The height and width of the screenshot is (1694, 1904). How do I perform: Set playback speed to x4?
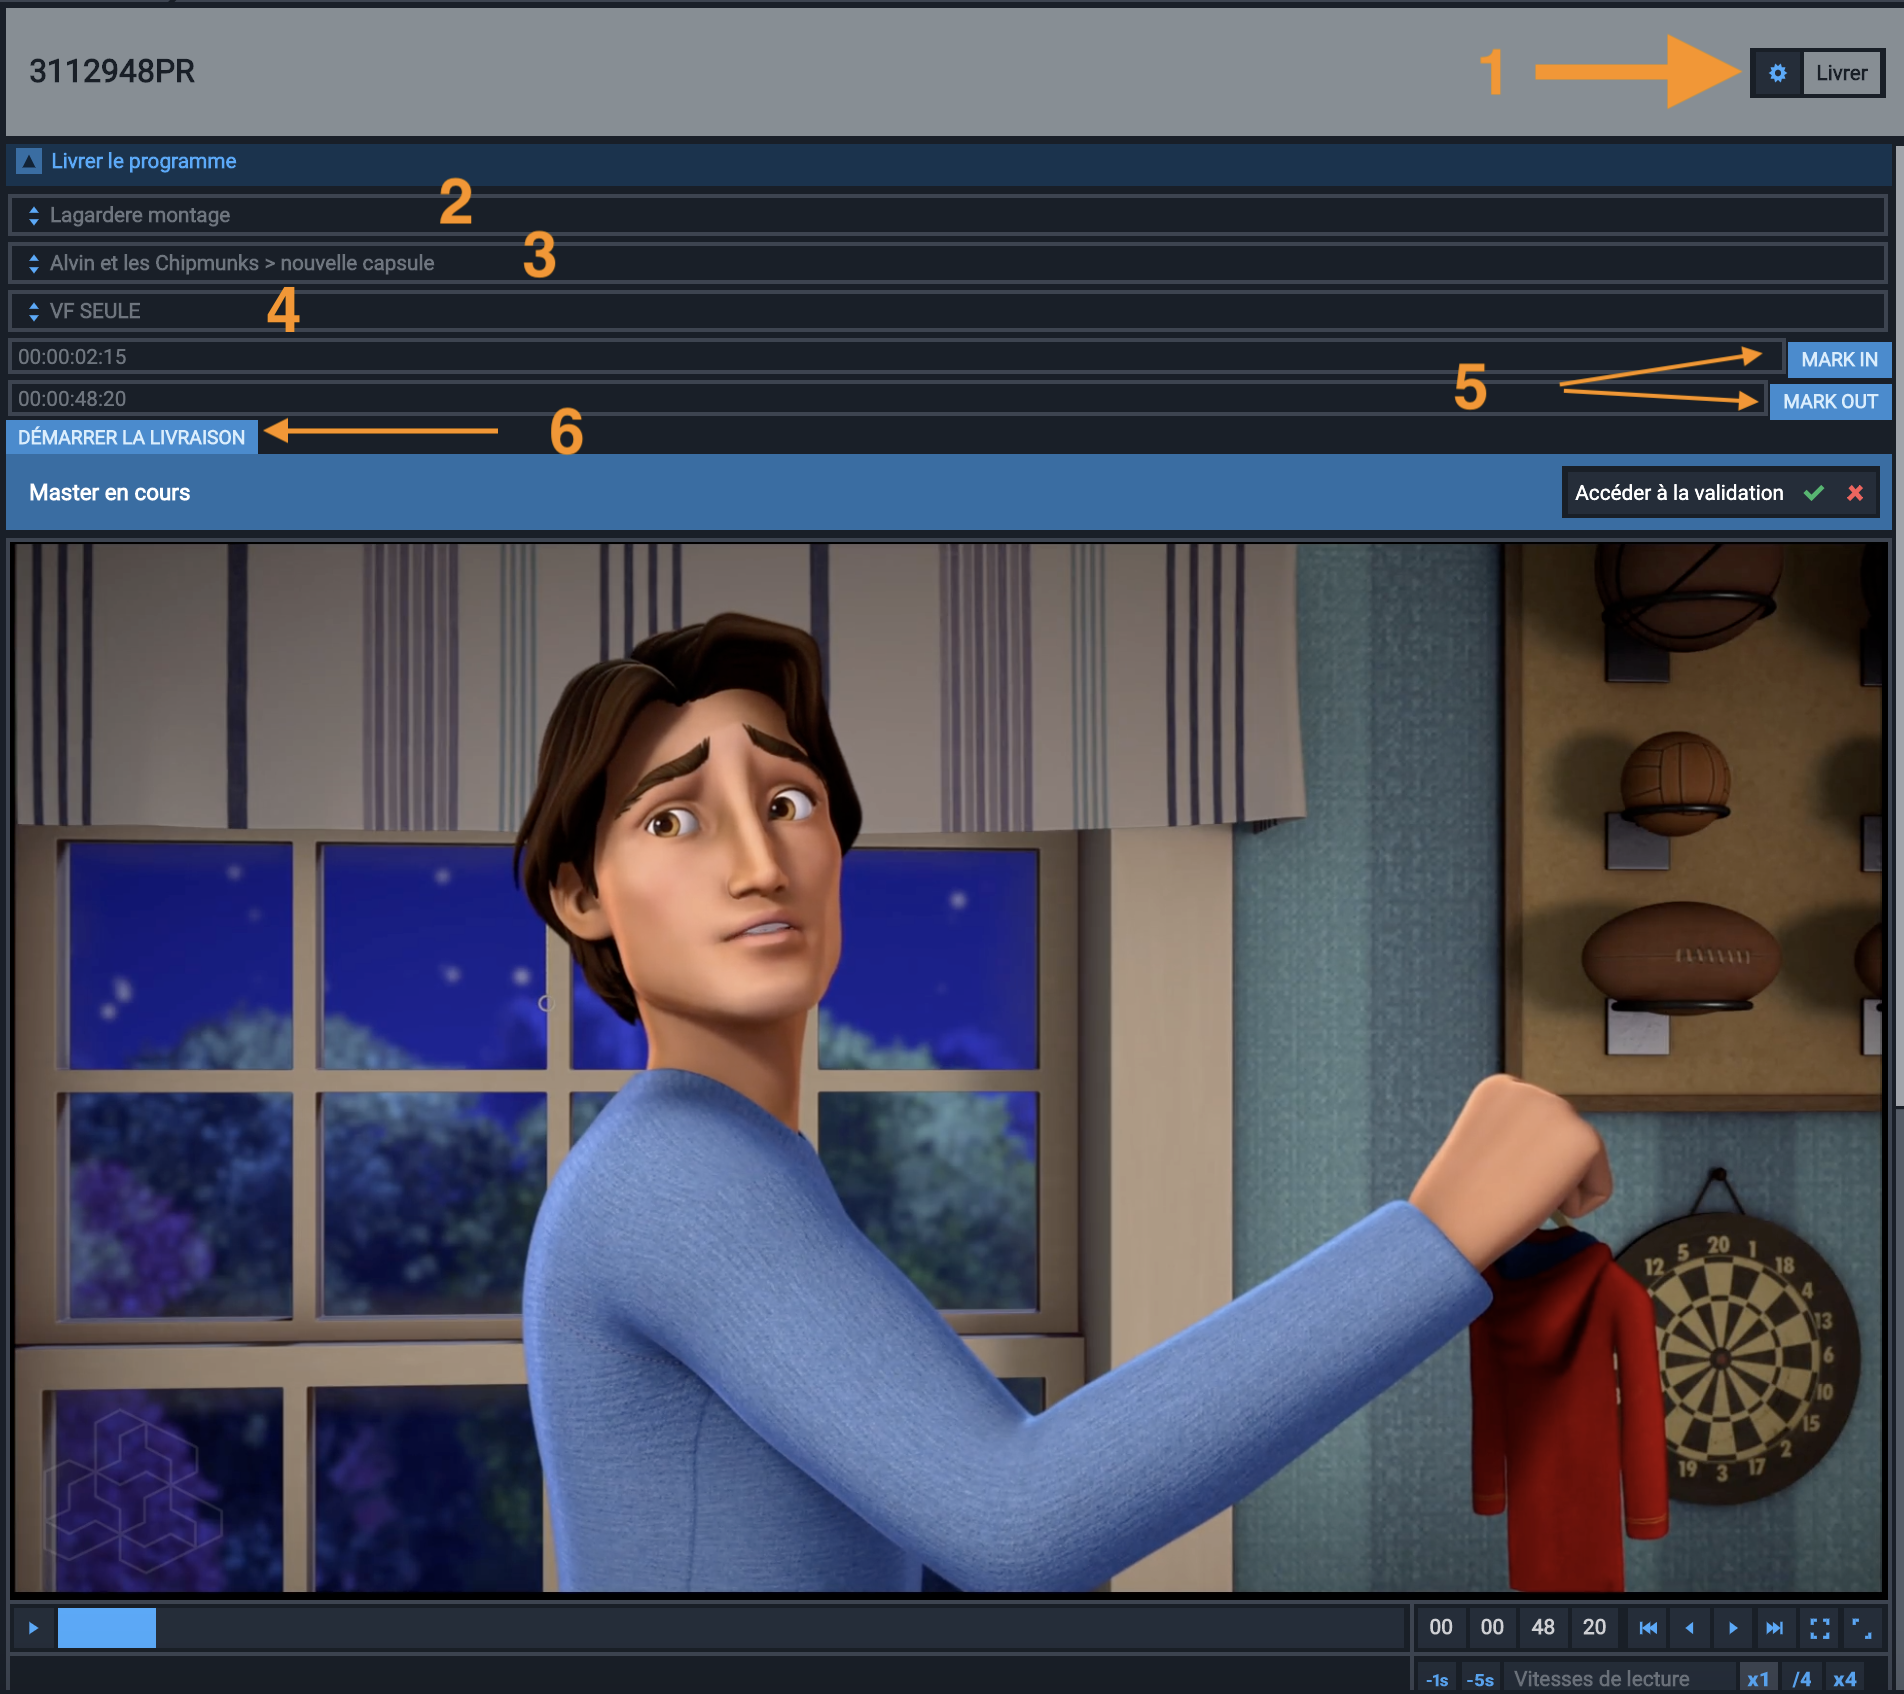[x=1845, y=1679]
